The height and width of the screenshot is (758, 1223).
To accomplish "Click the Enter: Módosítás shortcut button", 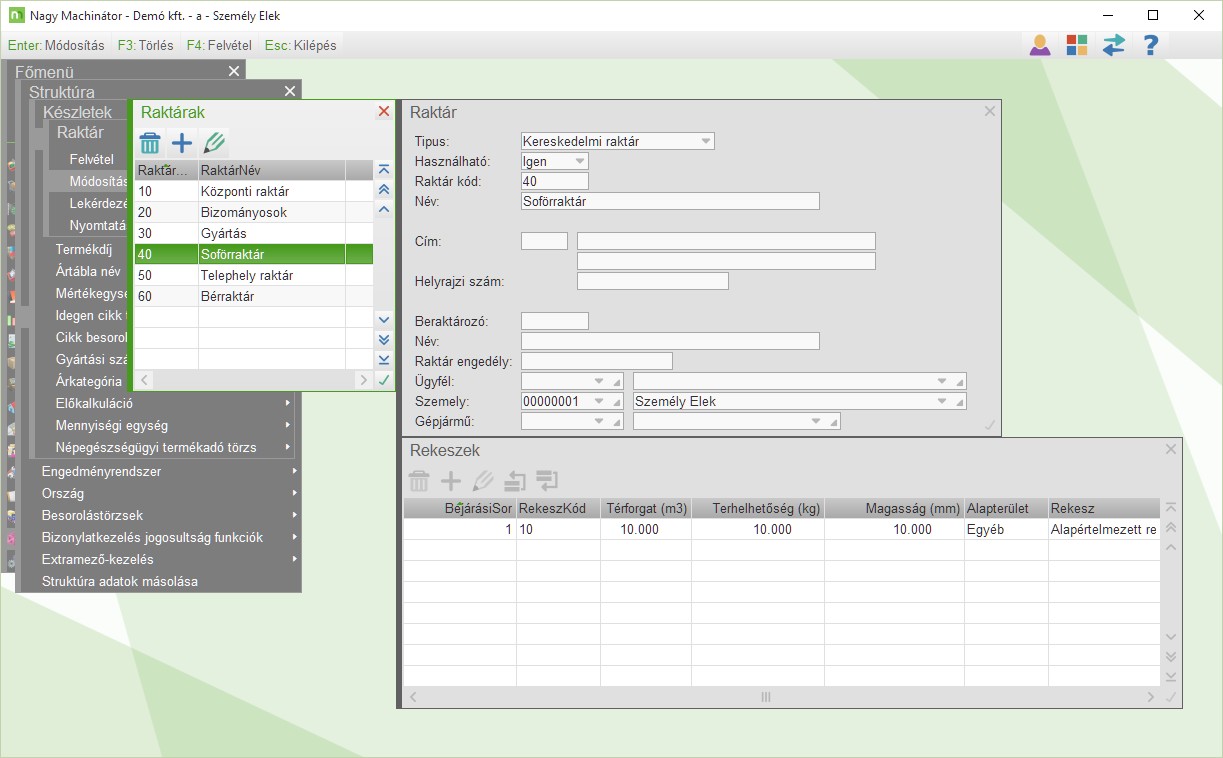I will point(56,45).
